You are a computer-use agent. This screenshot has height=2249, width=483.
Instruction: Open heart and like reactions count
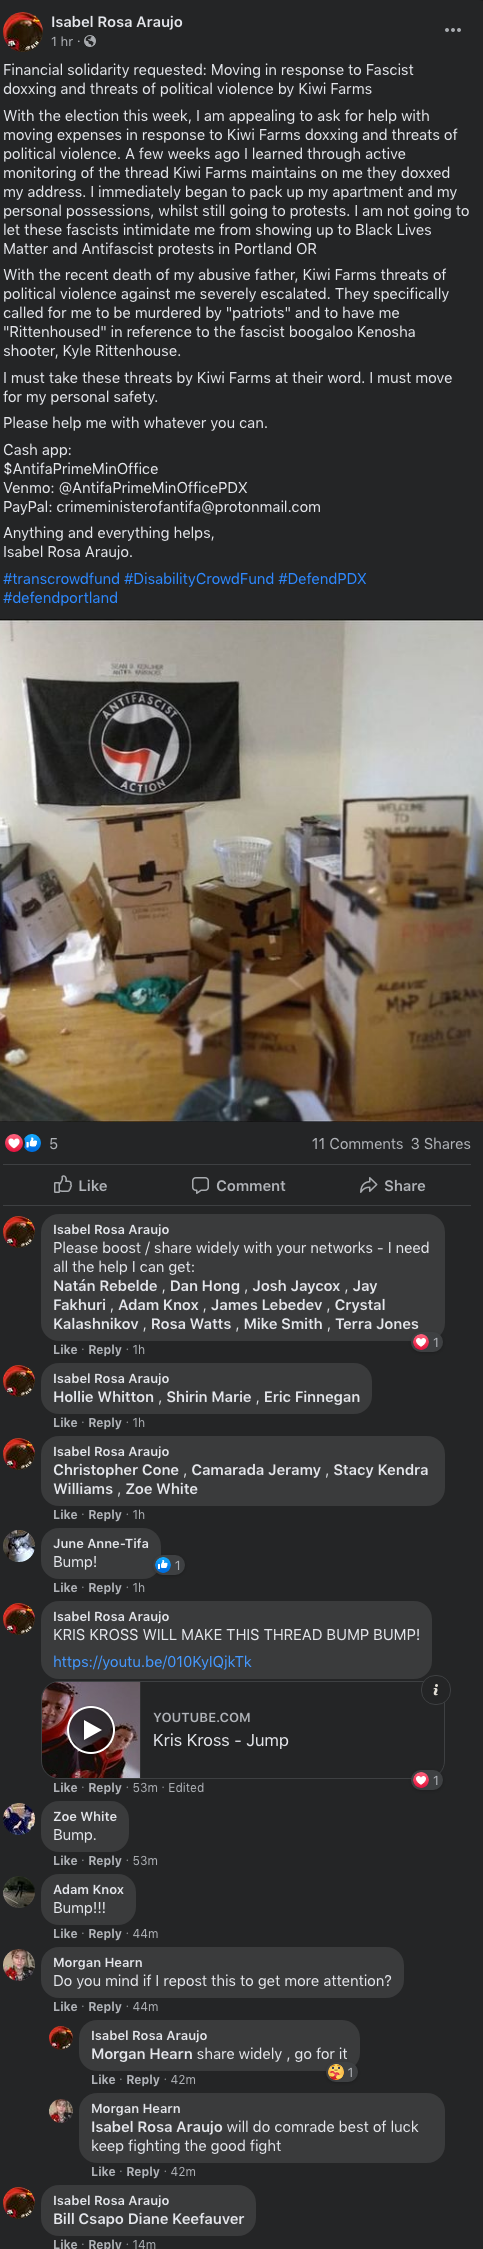tap(31, 1143)
